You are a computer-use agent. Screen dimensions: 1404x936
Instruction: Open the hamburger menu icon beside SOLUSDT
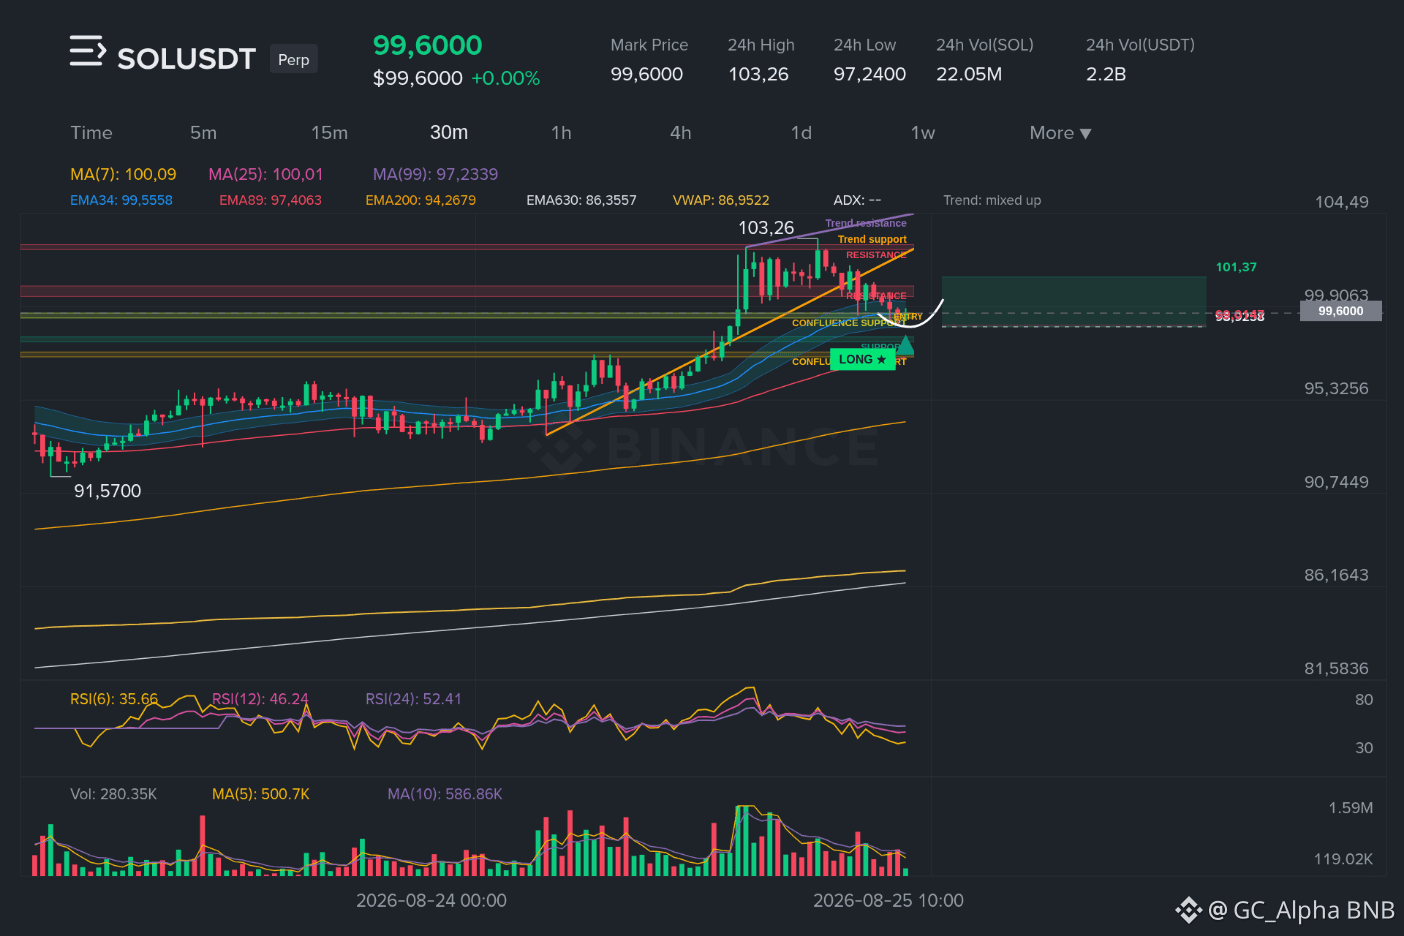tap(87, 51)
